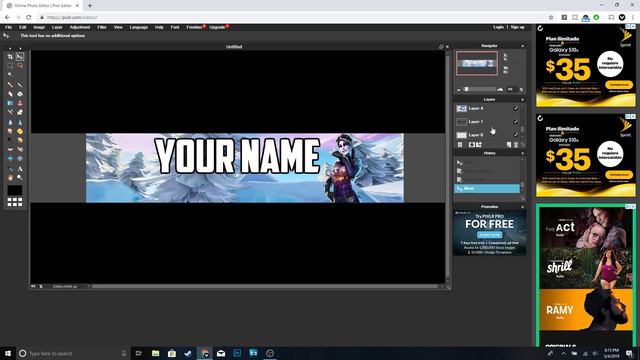Open the main color swatch picker

(15, 190)
